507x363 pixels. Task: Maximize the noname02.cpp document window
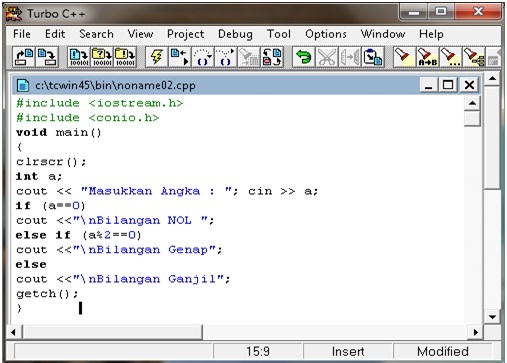coord(448,85)
